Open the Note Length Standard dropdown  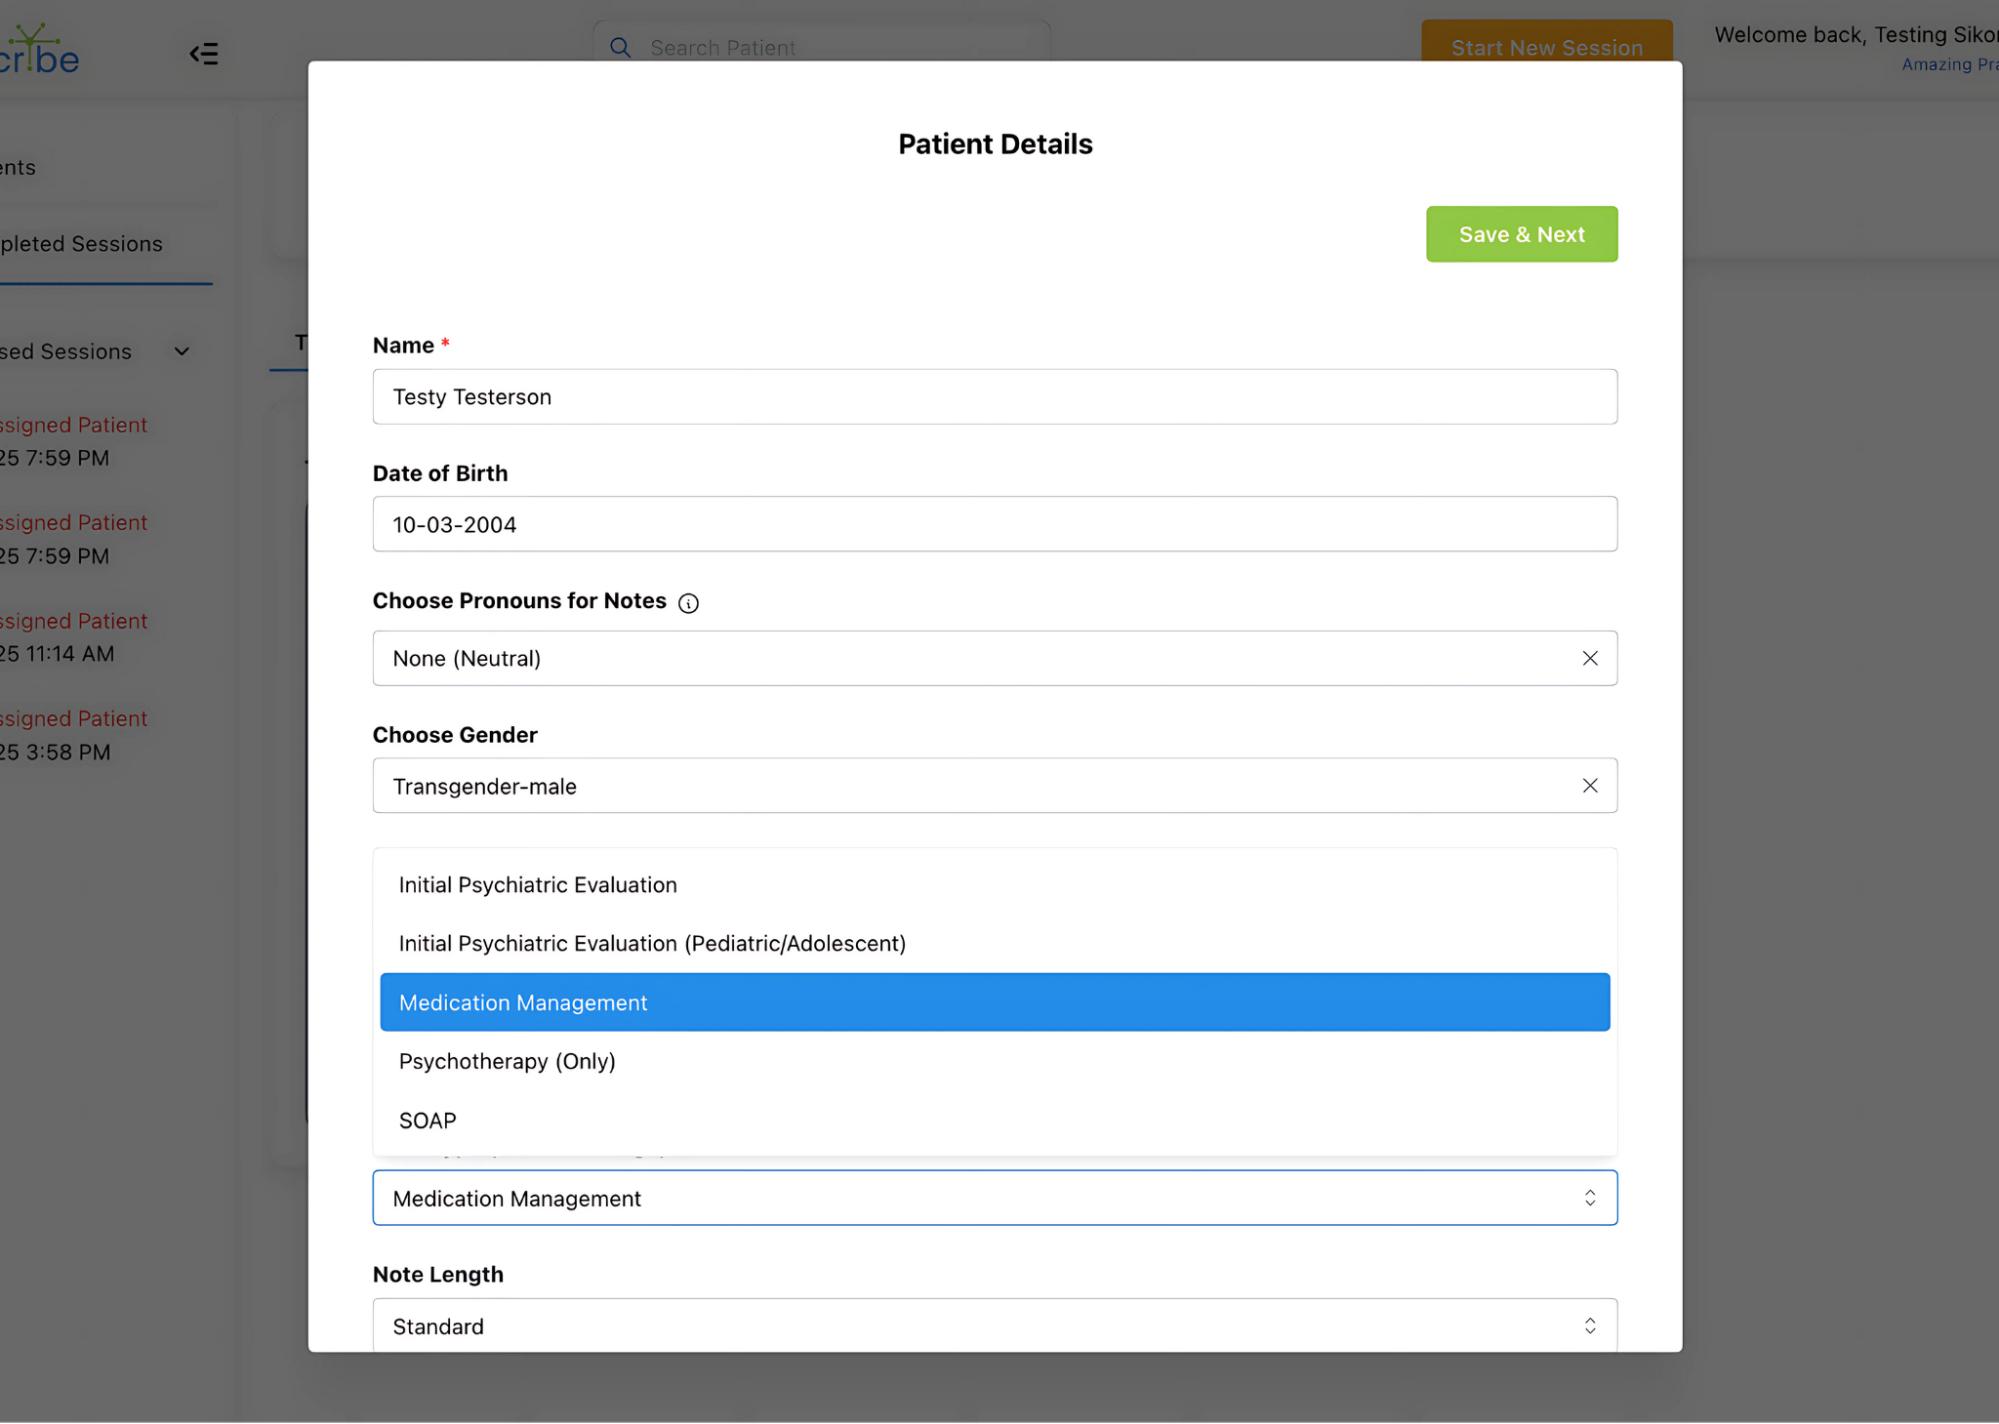pyautogui.click(x=993, y=1326)
